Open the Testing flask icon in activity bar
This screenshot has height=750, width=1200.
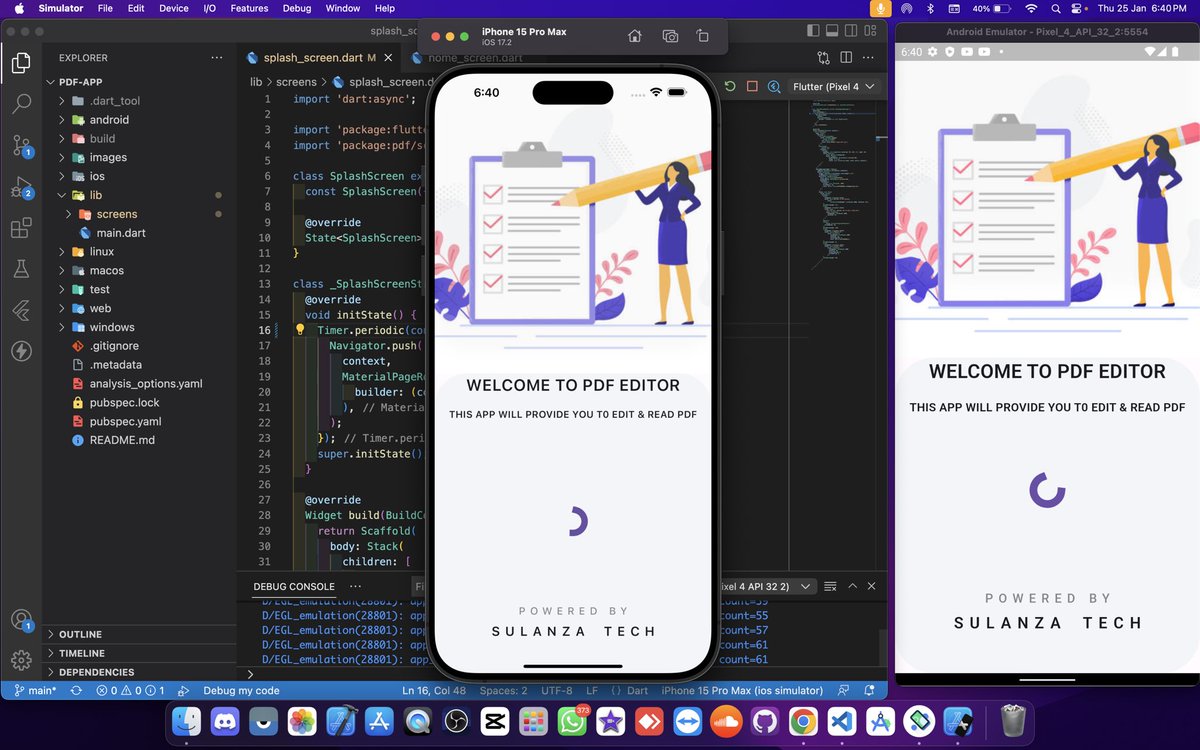(x=20, y=269)
